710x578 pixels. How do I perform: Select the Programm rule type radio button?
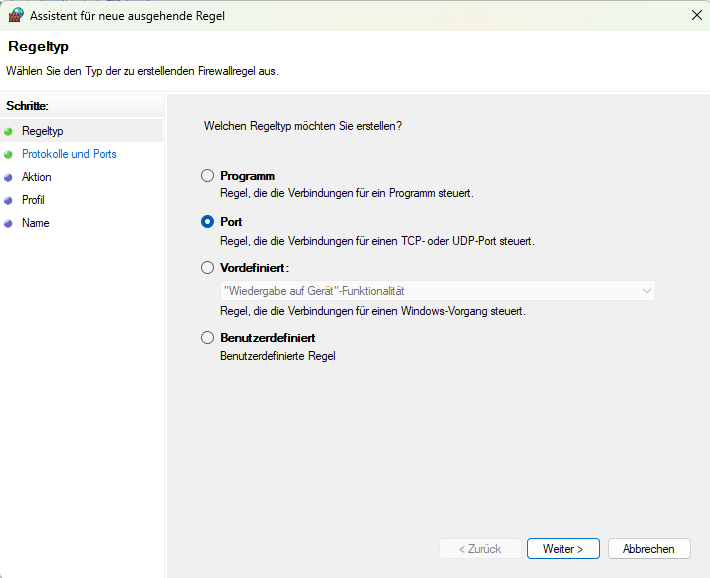point(208,176)
